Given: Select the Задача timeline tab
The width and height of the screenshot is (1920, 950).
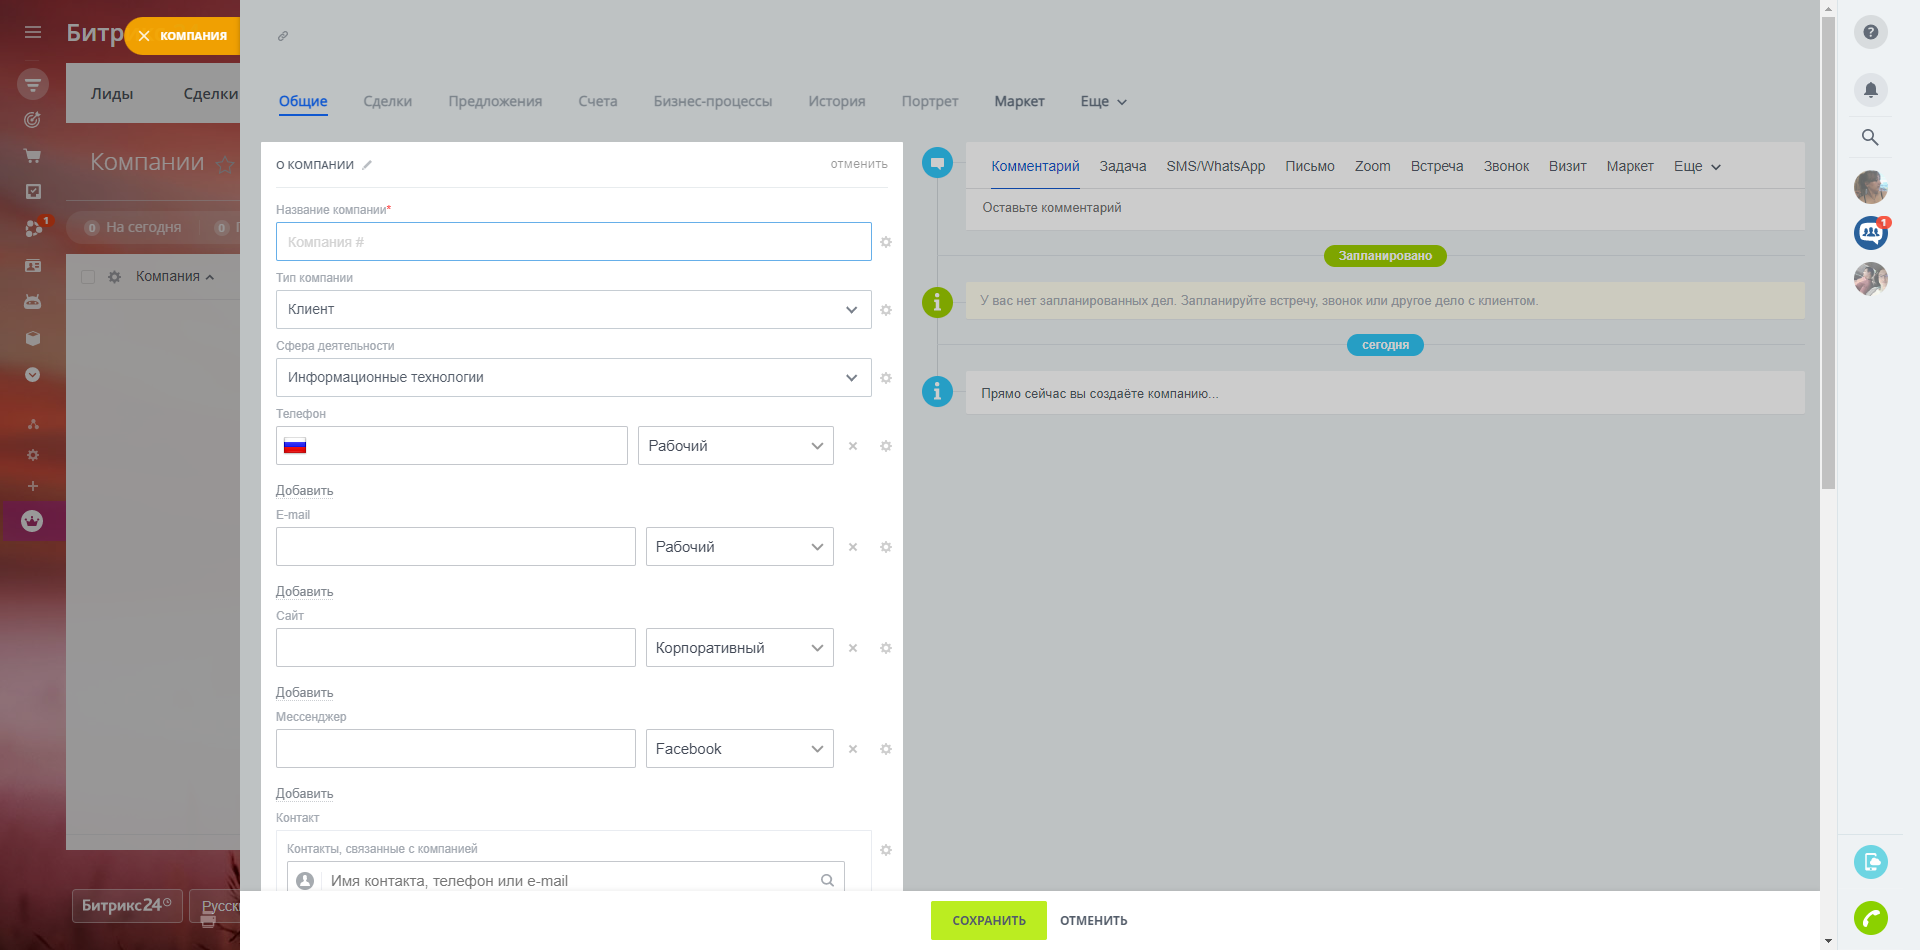Looking at the screenshot, I should [1122, 166].
